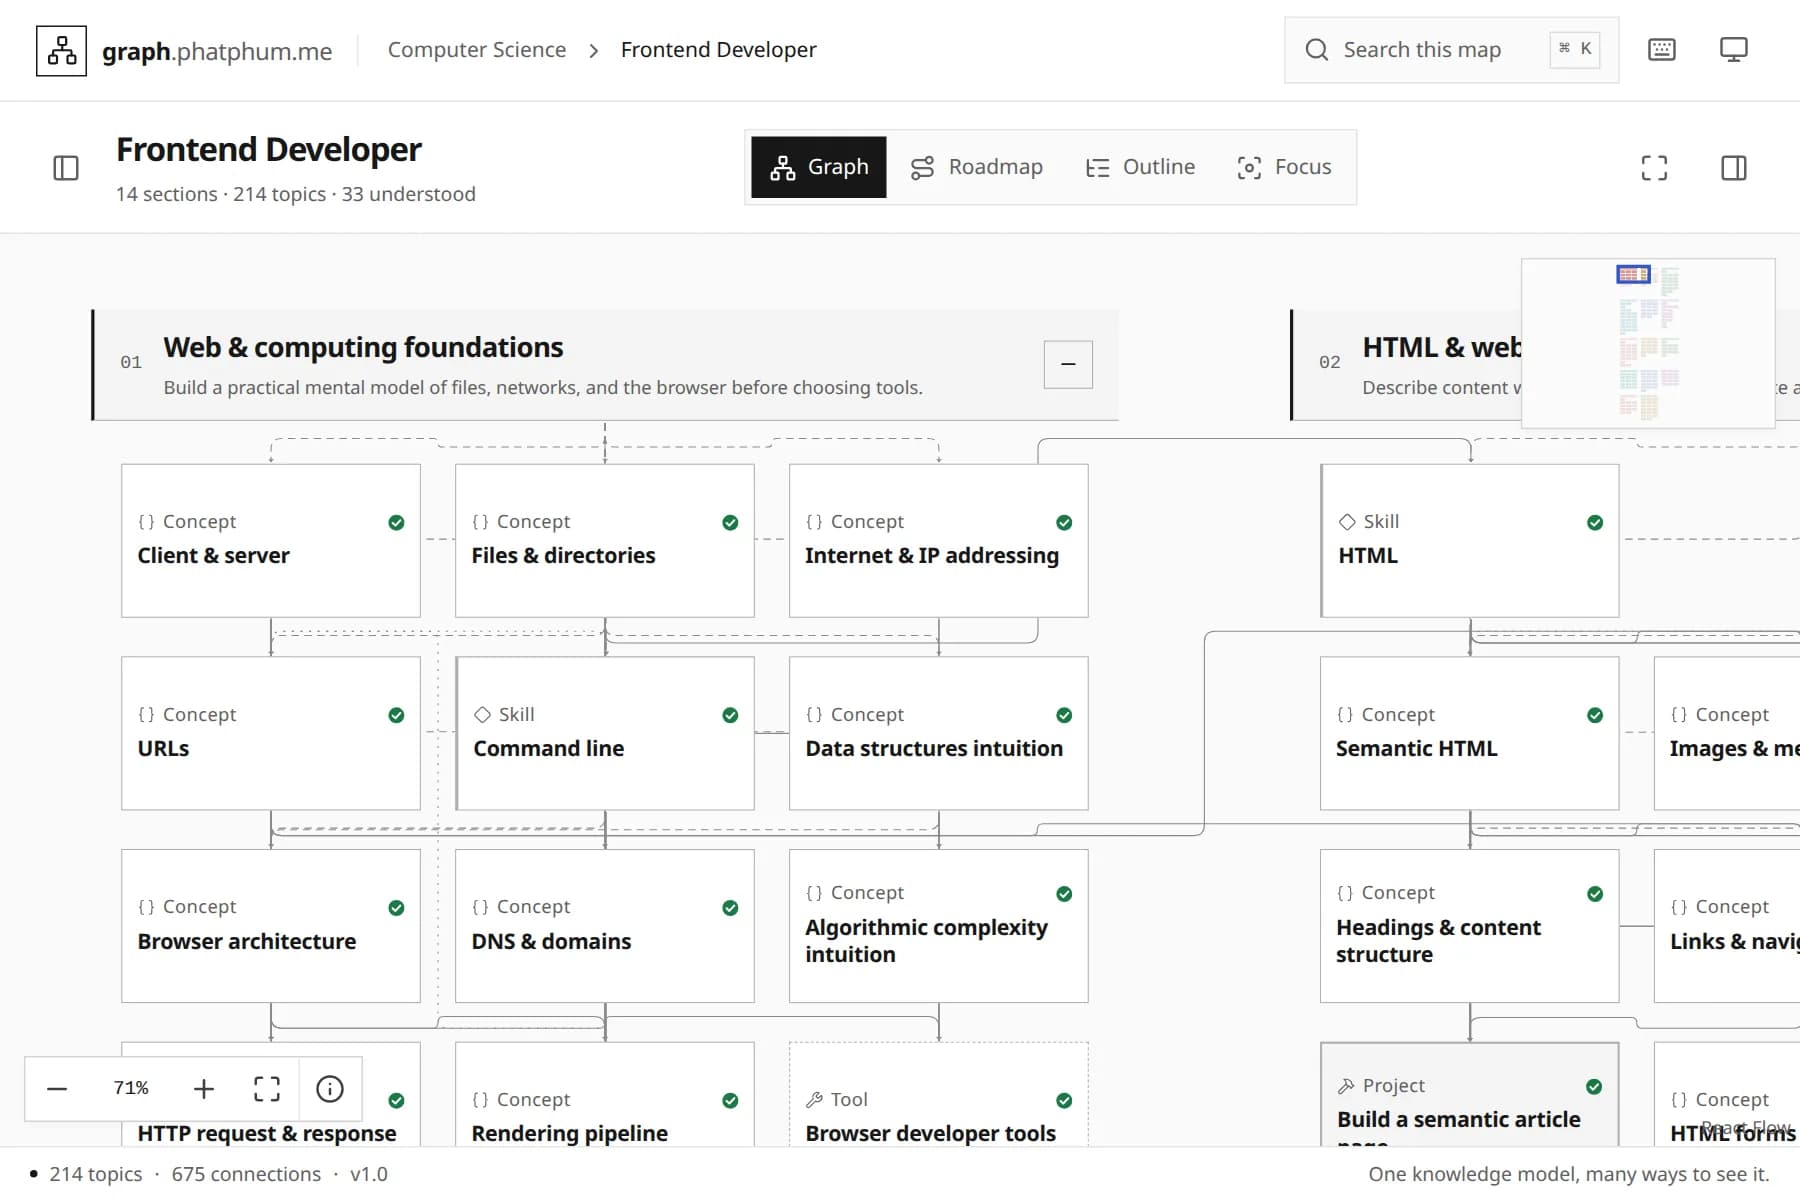Click the Concept braces icon on URLs card

(x=147, y=714)
